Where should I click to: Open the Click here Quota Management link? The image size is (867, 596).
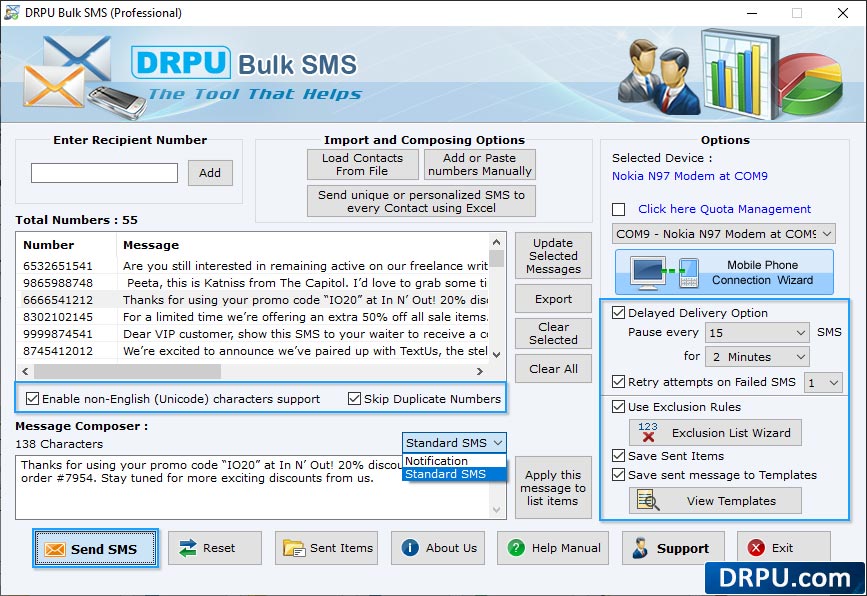[724, 209]
